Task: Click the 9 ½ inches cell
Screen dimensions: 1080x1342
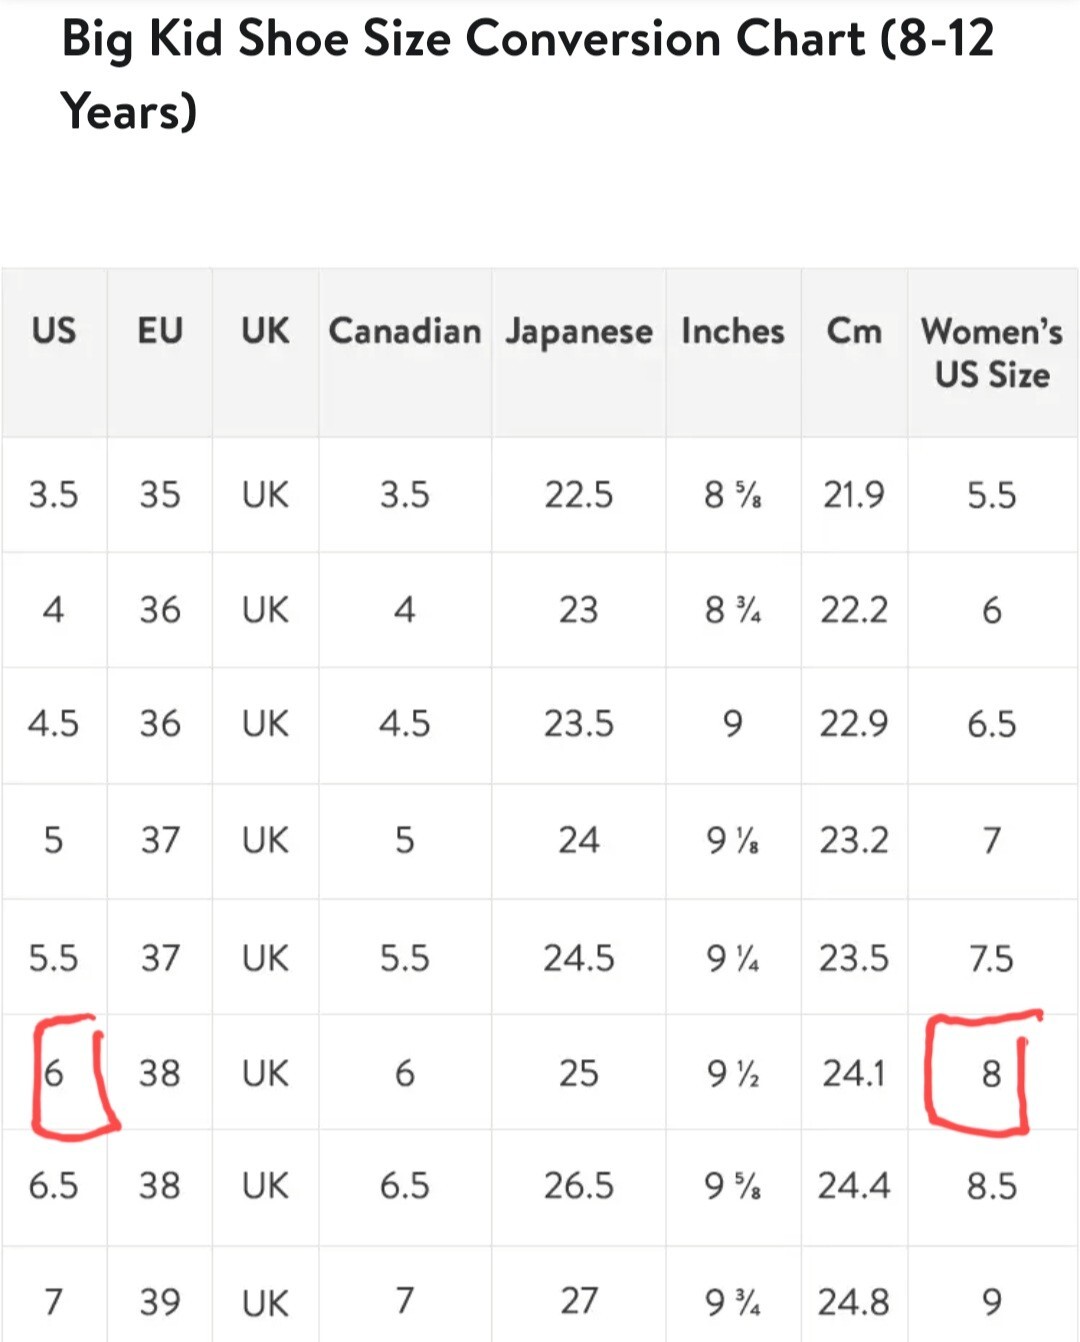Action: pyautogui.click(x=733, y=1074)
